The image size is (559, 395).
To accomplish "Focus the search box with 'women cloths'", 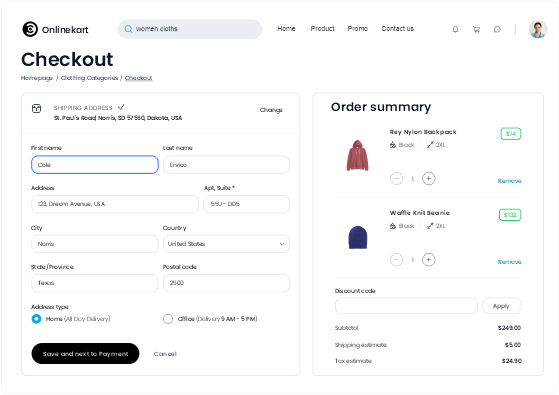I will (190, 29).
